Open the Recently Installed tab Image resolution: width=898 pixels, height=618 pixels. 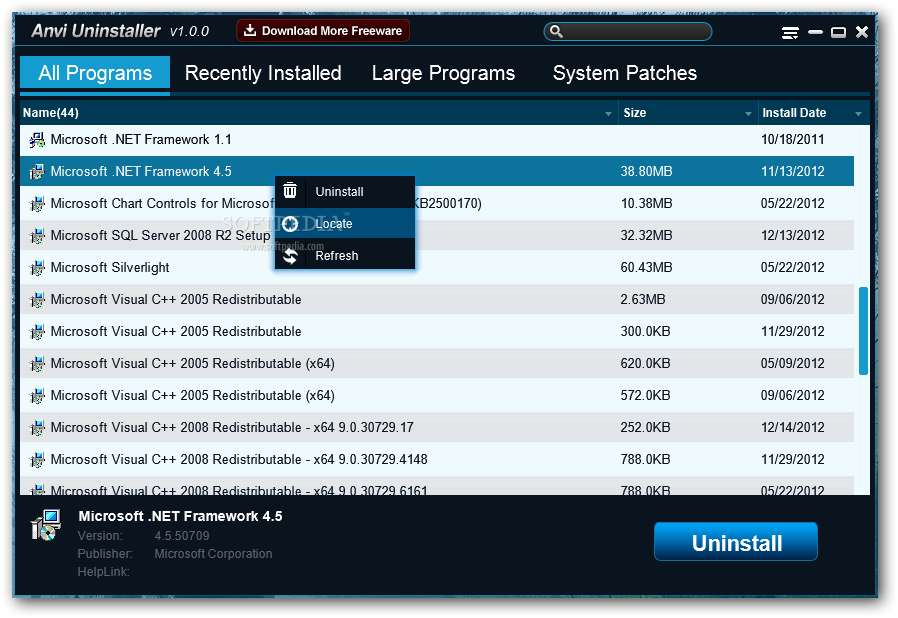[x=263, y=73]
